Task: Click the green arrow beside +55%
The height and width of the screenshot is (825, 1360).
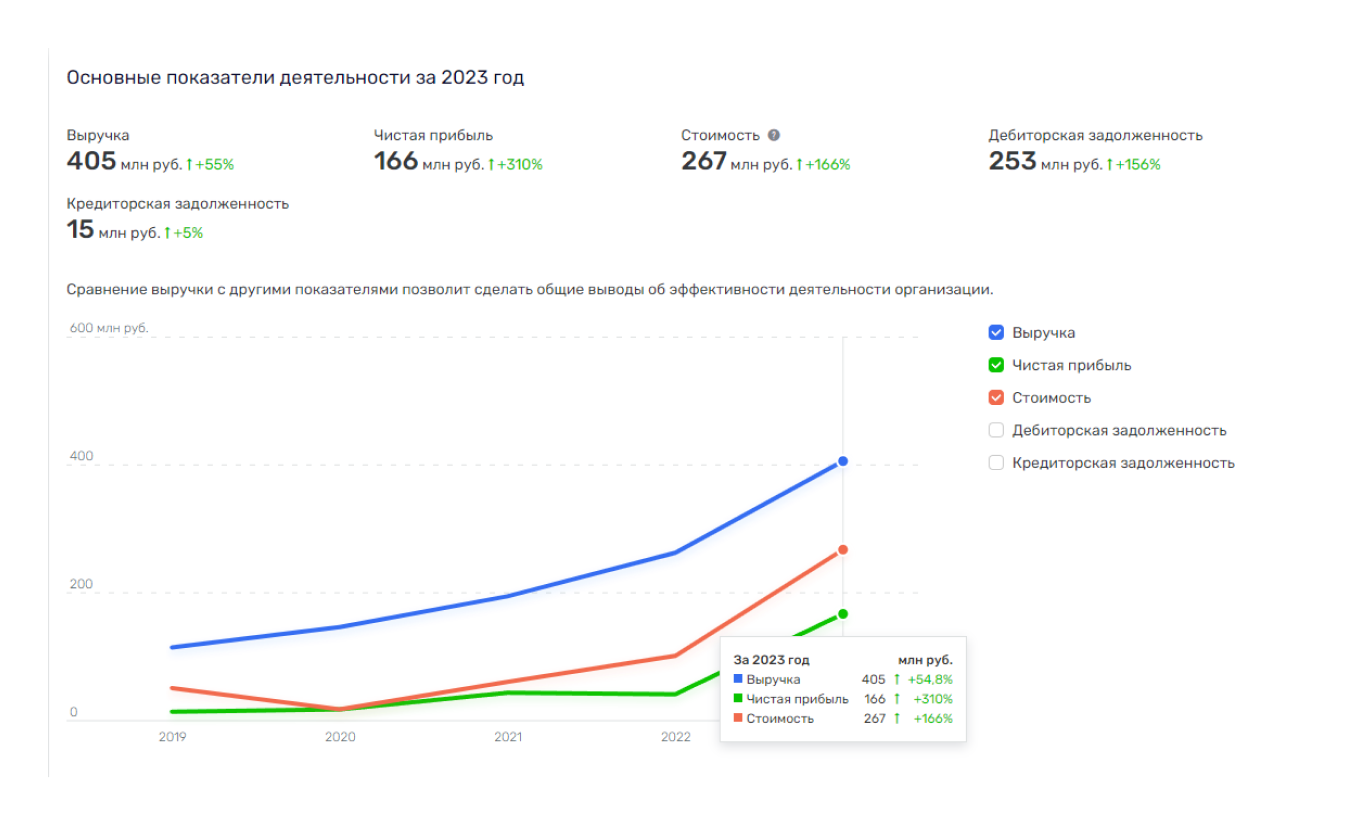Action: click(189, 164)
